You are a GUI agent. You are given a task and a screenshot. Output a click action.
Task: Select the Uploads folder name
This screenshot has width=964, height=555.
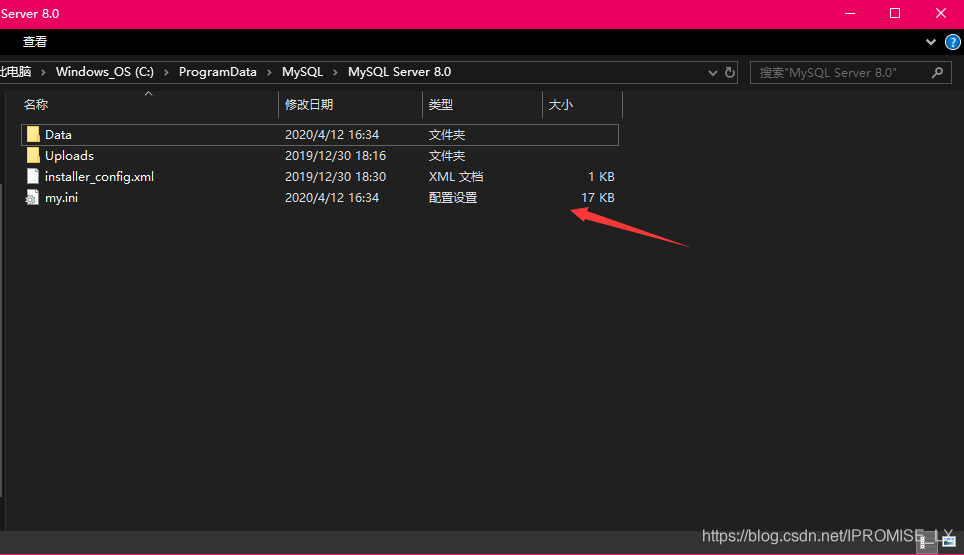[x=69, y=155]
